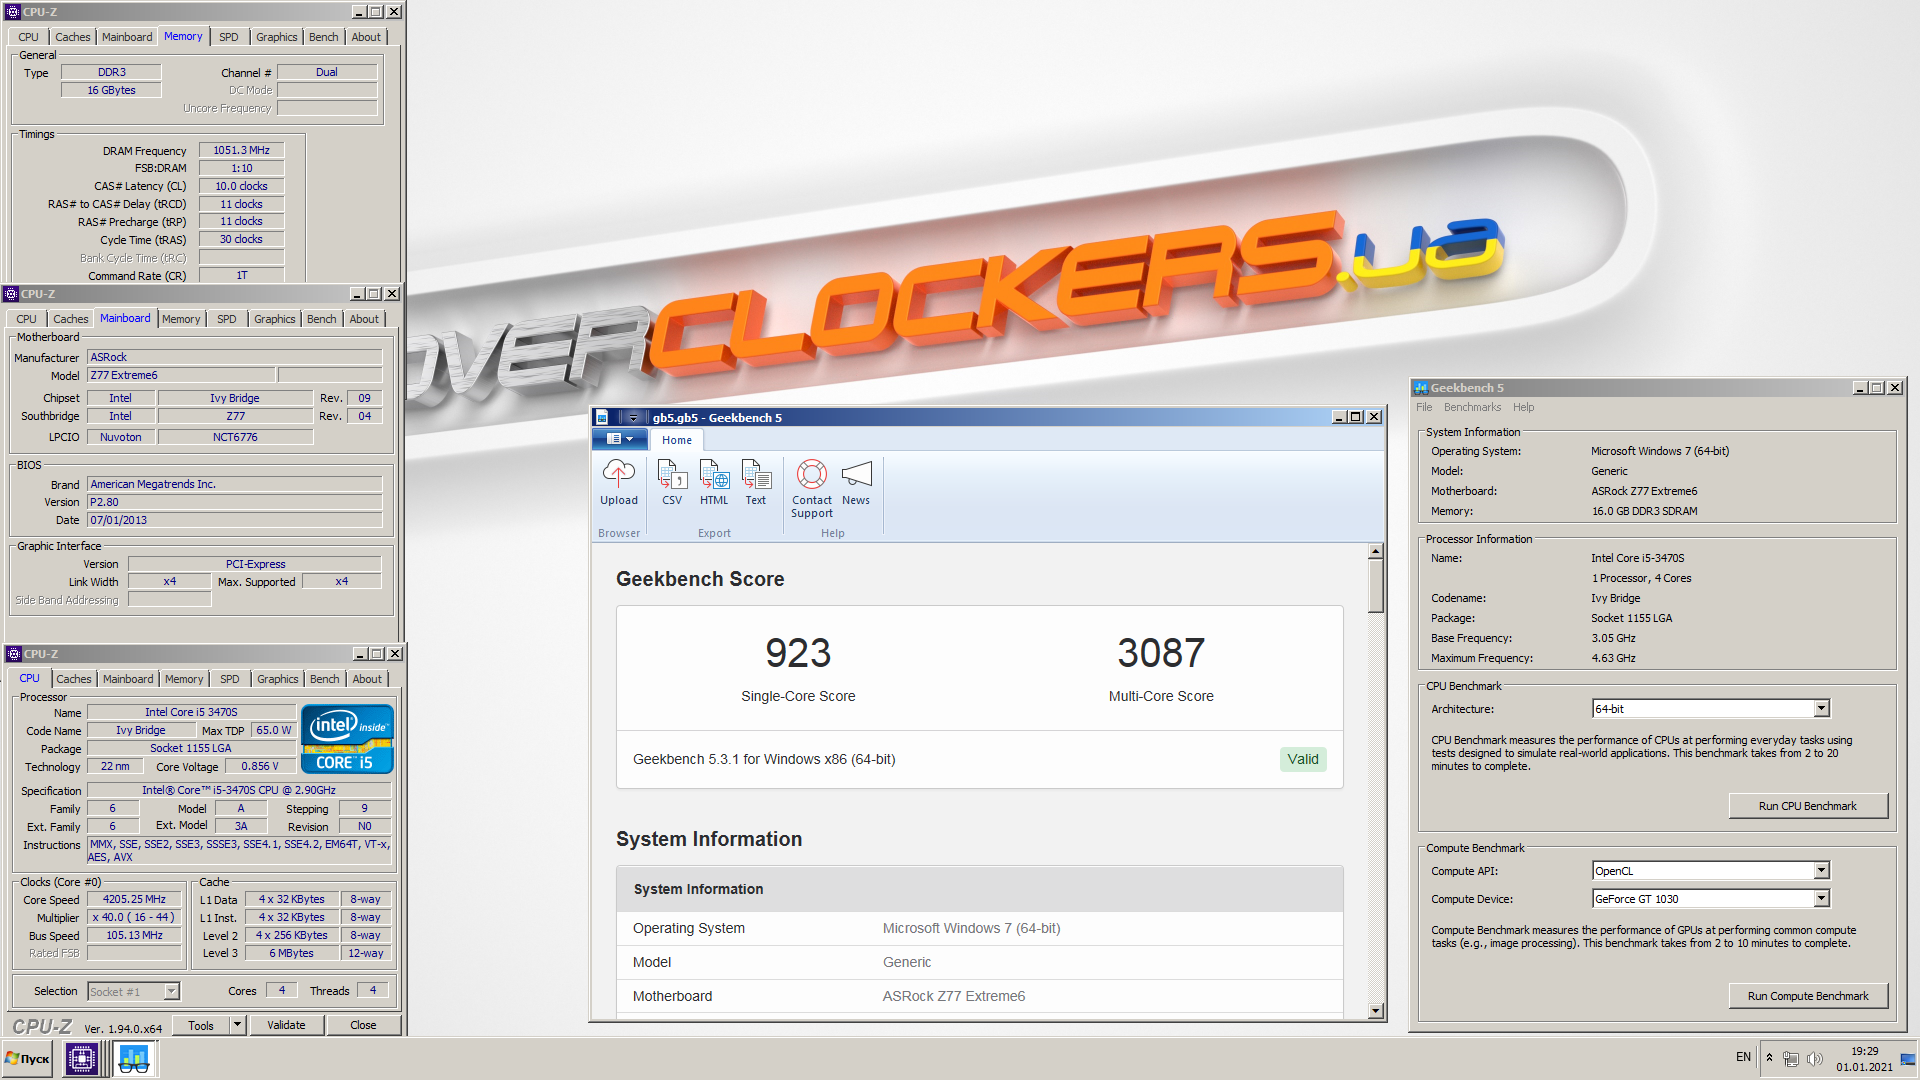Screen dimensions: 1920x1080
Task: Click the BIOS version P2.80 field
Action: click(234, 503)
